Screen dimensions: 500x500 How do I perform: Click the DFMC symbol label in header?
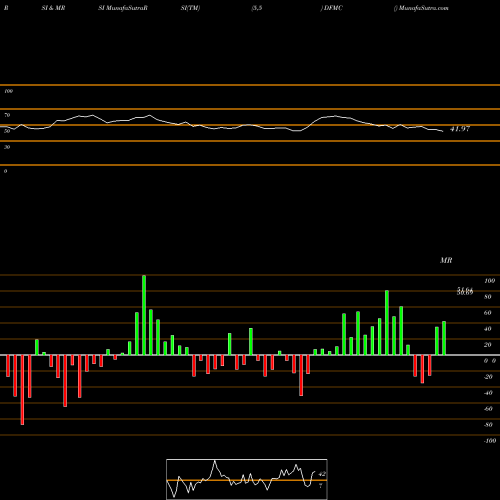pyautogui.click(x=333, y=8)
